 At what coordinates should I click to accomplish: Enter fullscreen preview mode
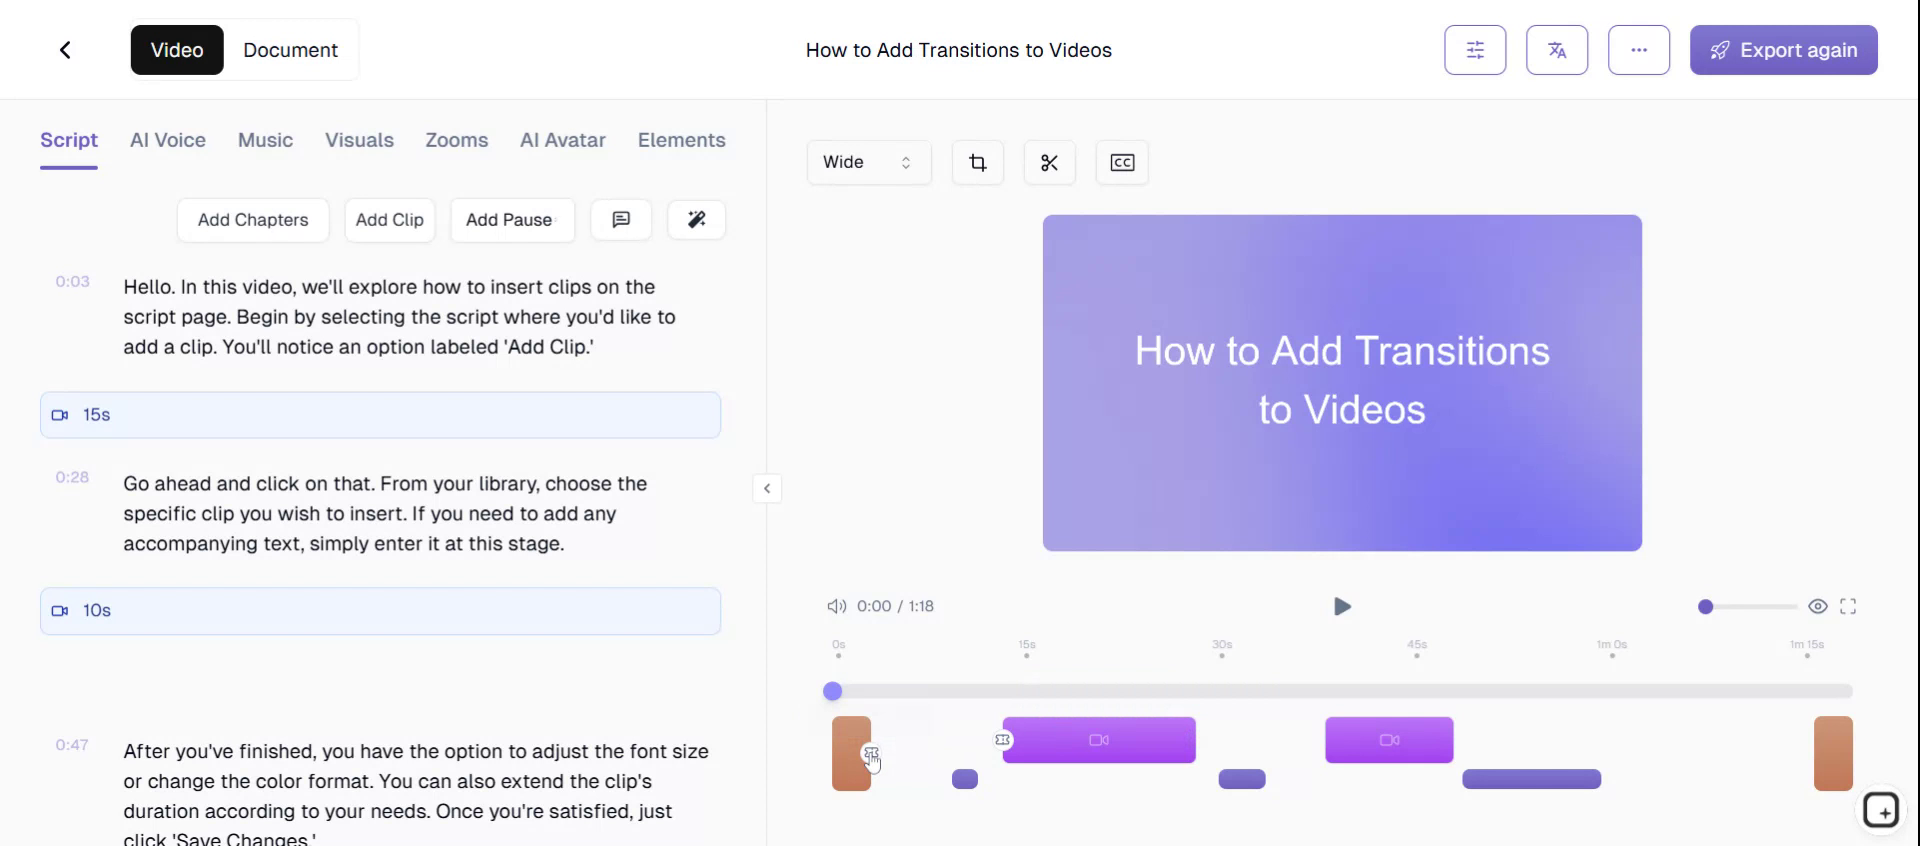1848,606
